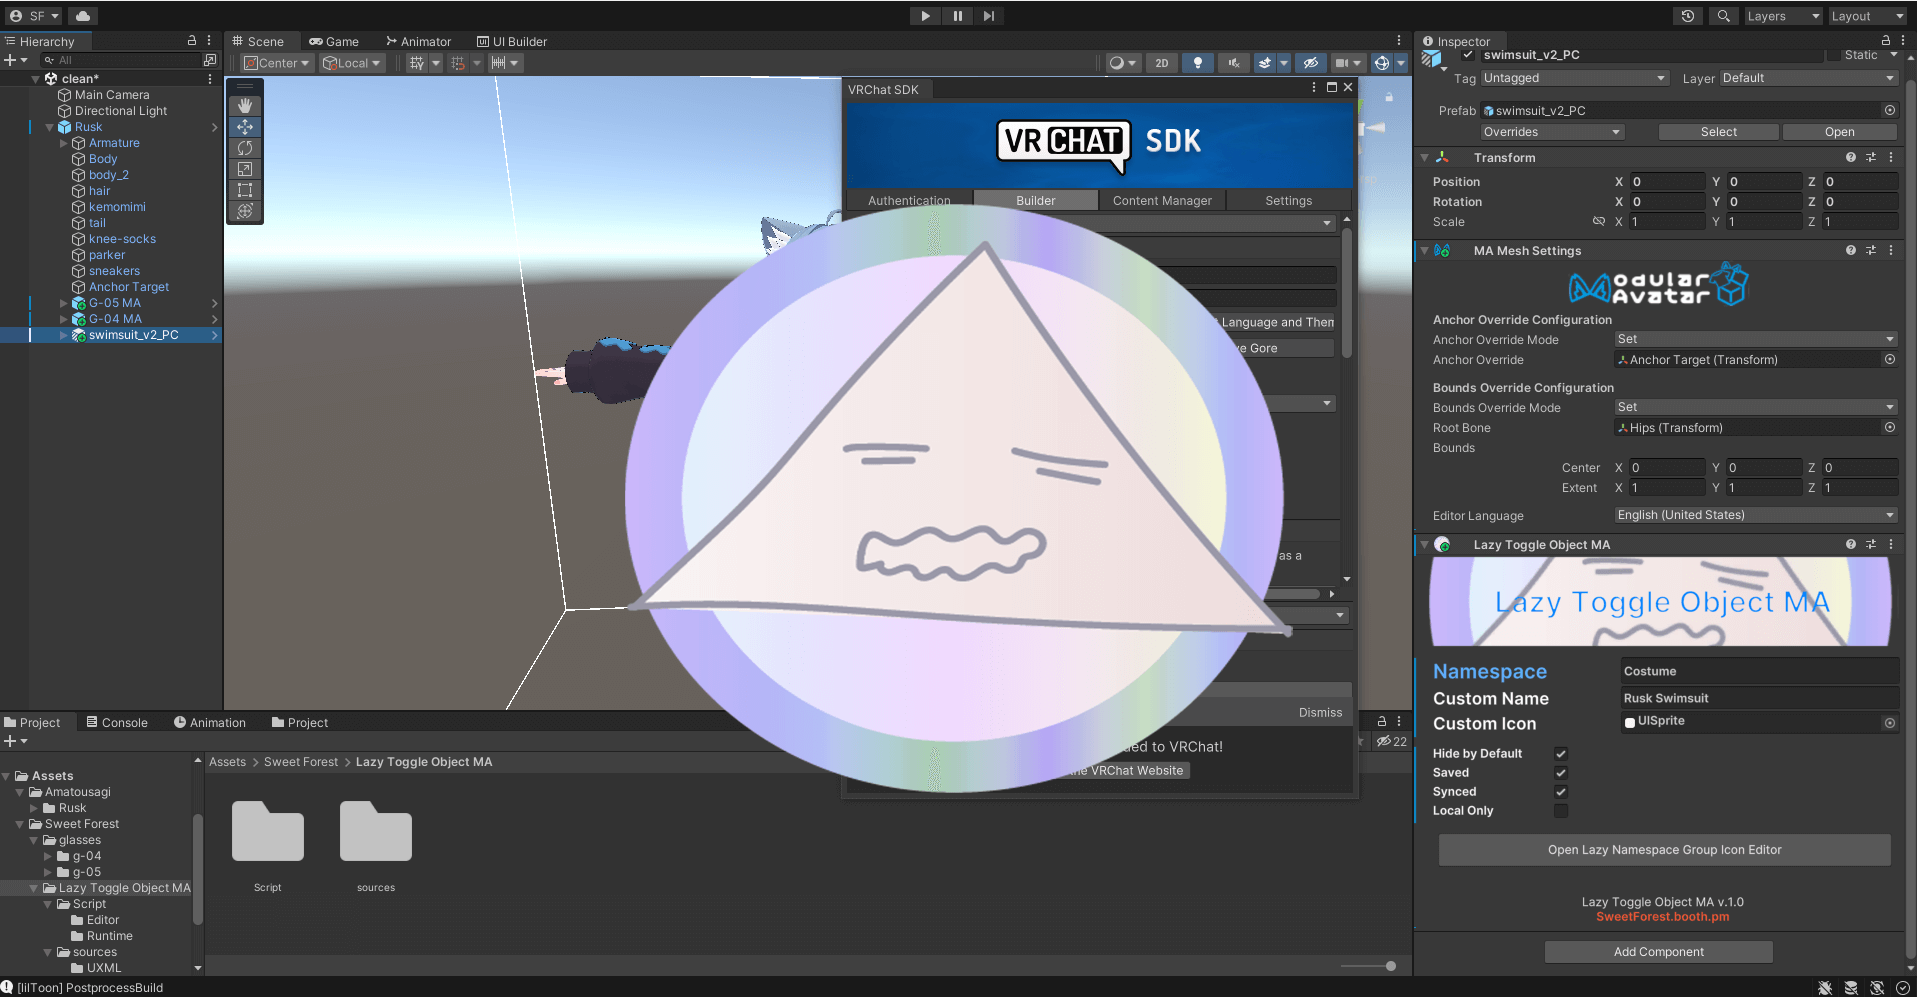Viewport: 1917px width, 997px height.
Task: Select the Rotate tool in scene toolbar
Action: (x=245, y=148)
